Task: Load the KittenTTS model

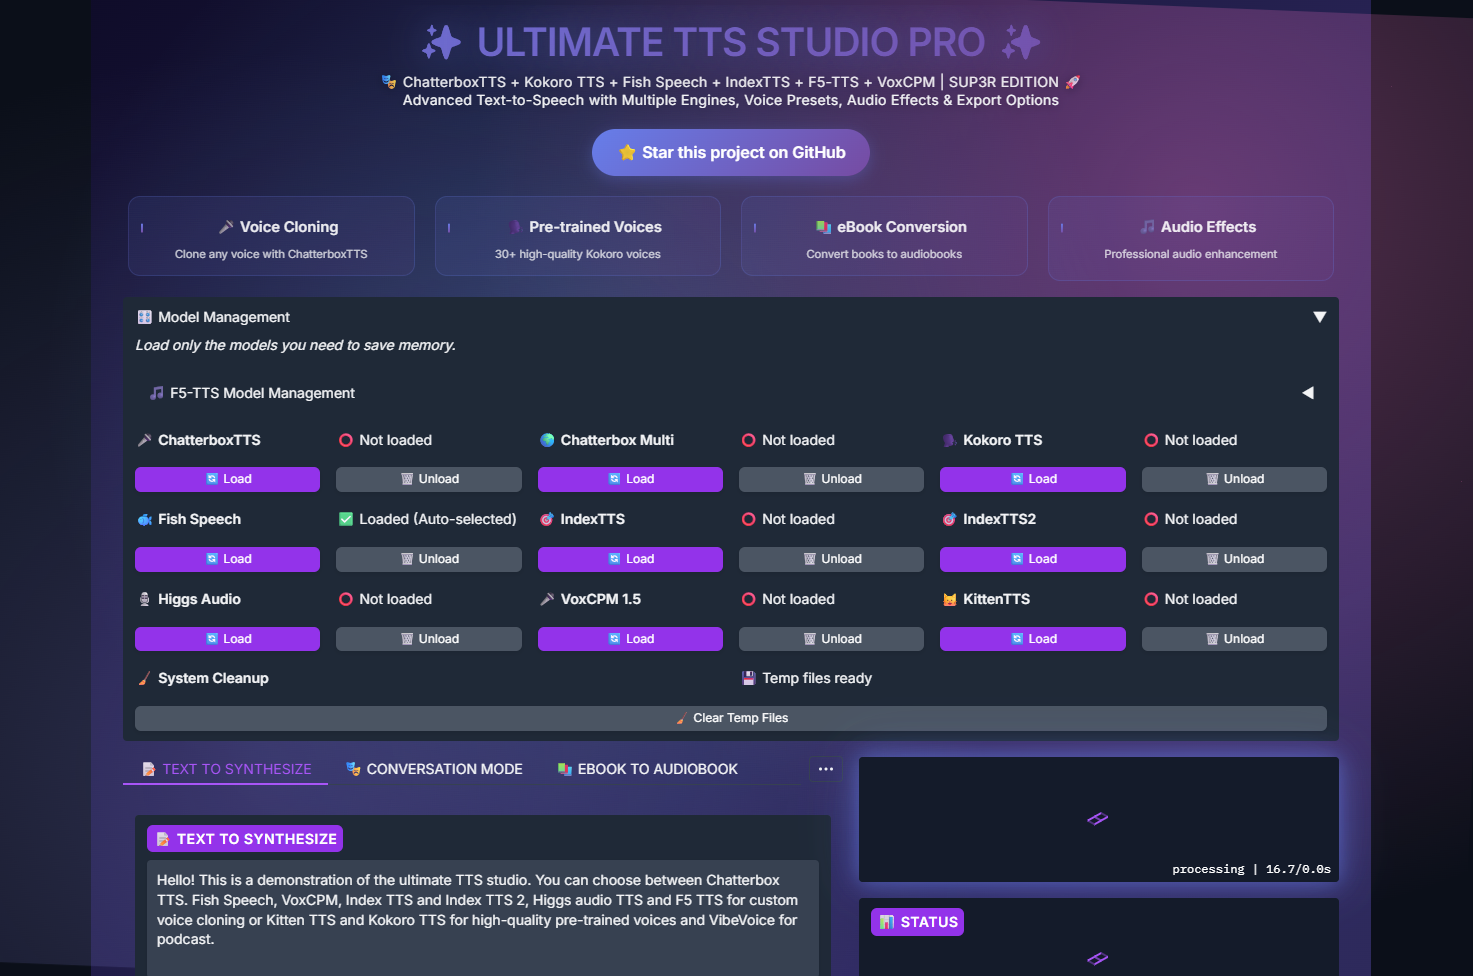Action: coord(1033,639)
